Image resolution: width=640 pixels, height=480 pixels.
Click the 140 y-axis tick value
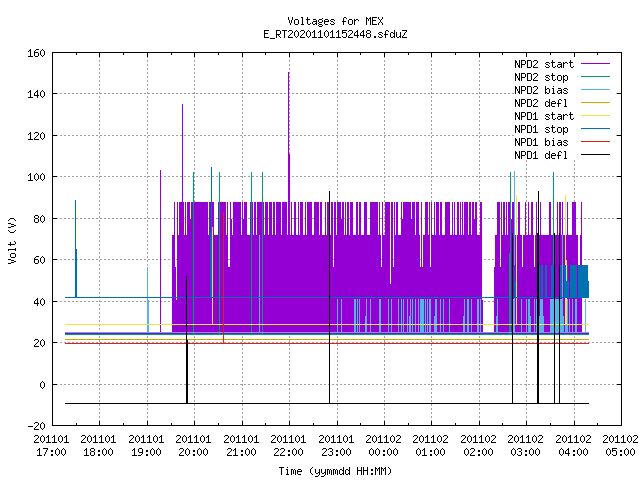(36, 94)
